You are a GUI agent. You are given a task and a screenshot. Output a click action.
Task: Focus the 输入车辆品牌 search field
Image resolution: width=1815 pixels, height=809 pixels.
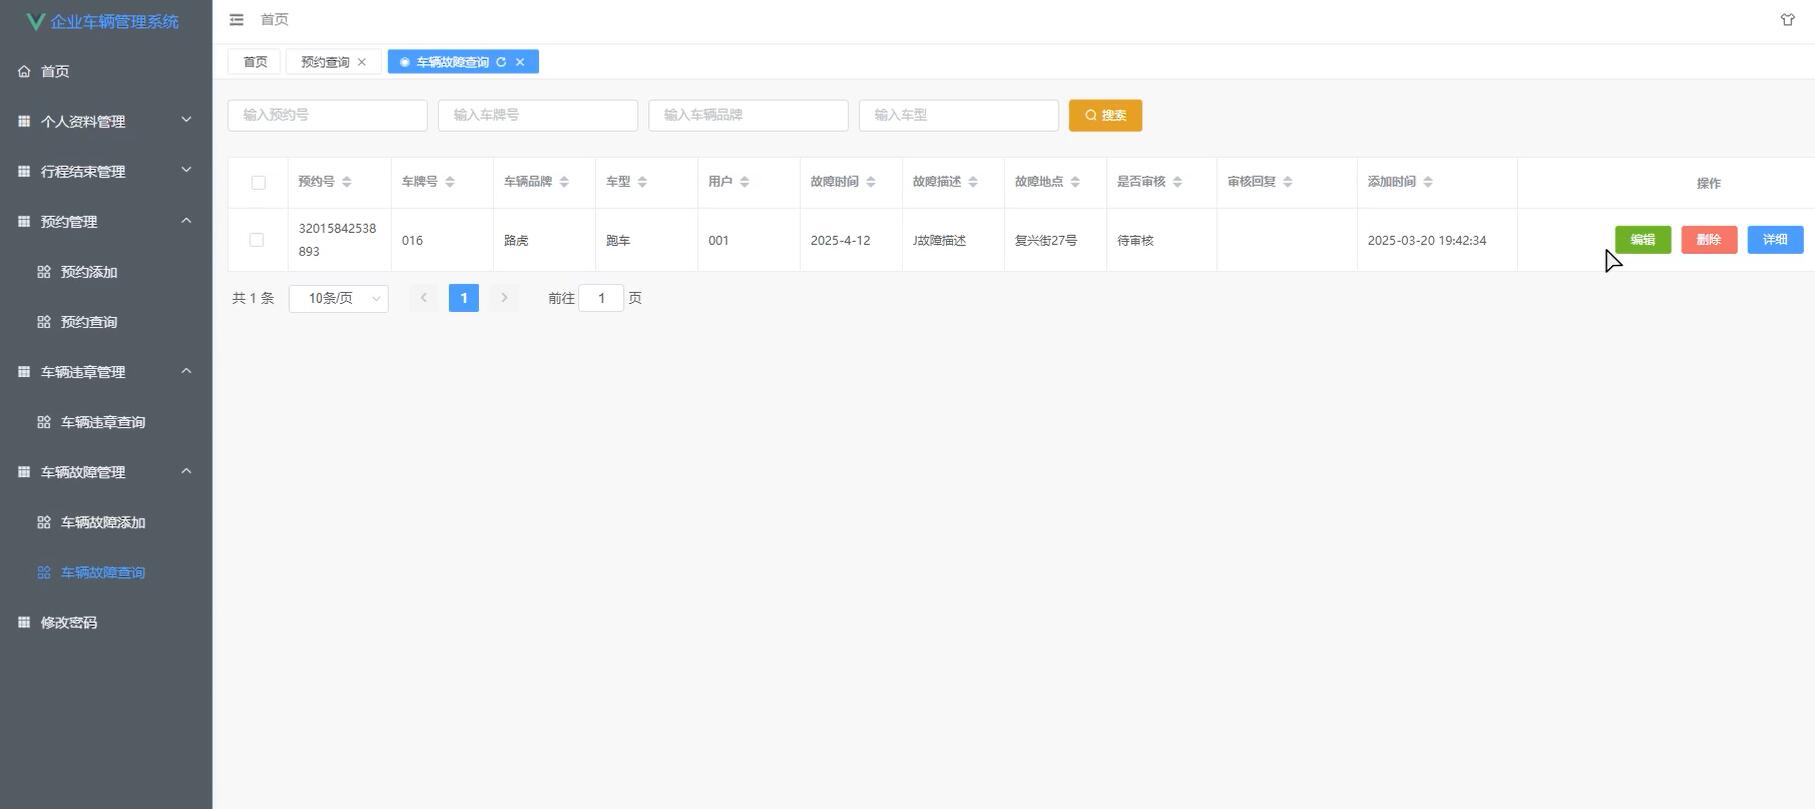(748, 115)
